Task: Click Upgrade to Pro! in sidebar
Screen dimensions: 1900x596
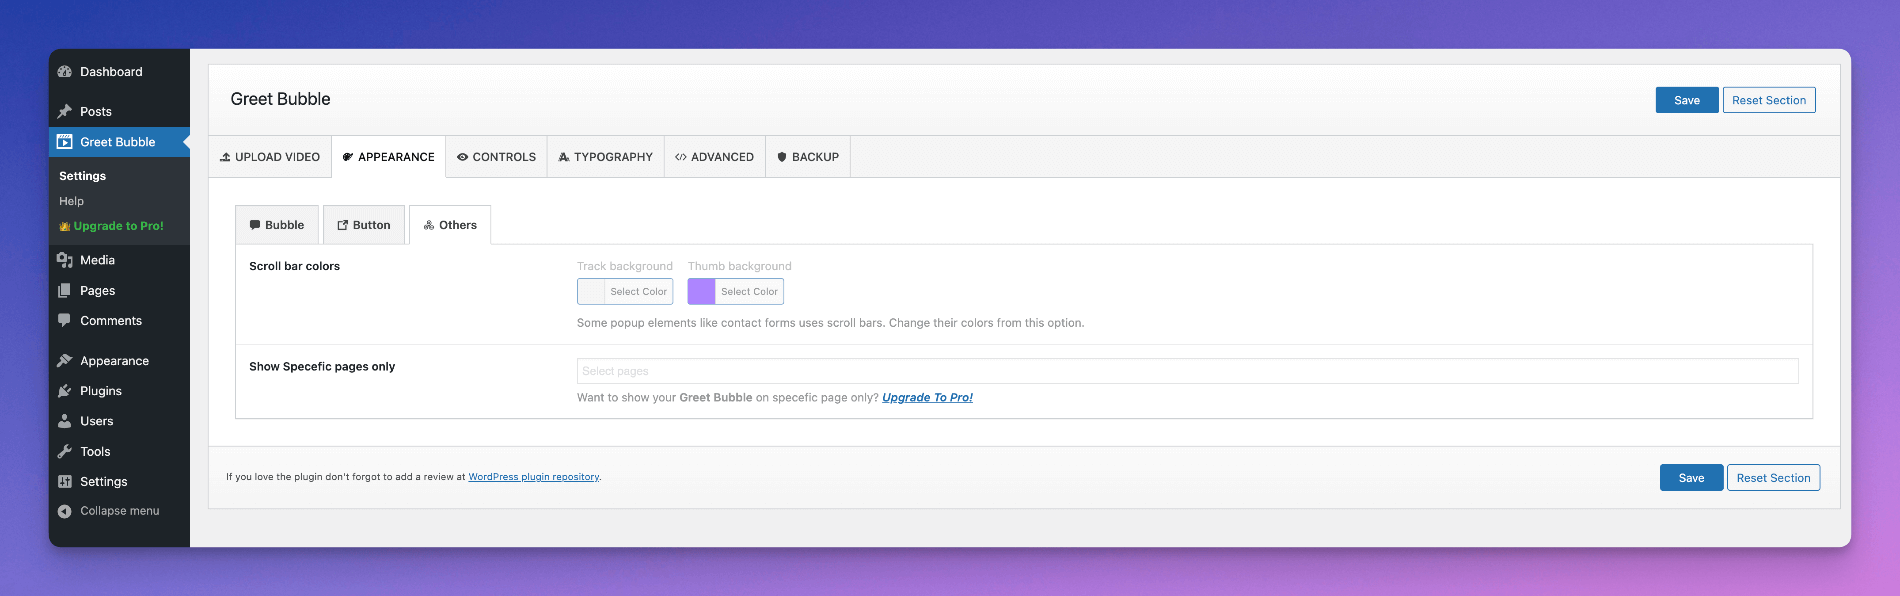Action: 118,226
